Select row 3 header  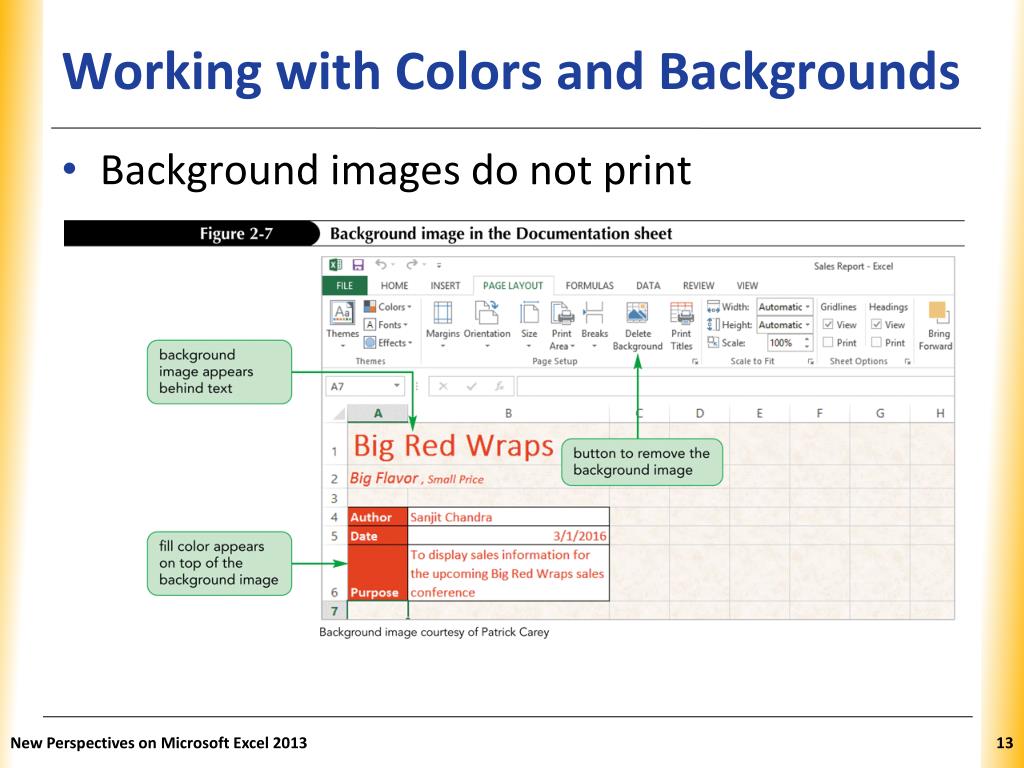[334, 498]
